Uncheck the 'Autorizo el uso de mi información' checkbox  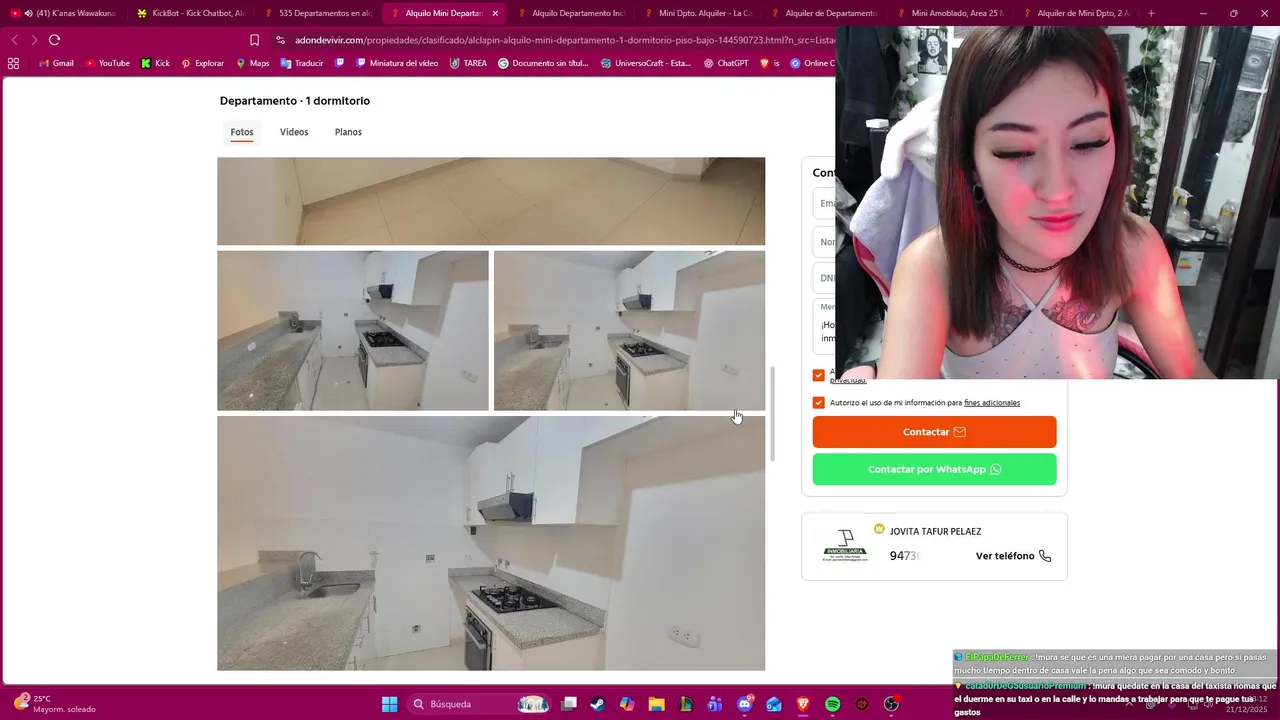coord(819,403)
